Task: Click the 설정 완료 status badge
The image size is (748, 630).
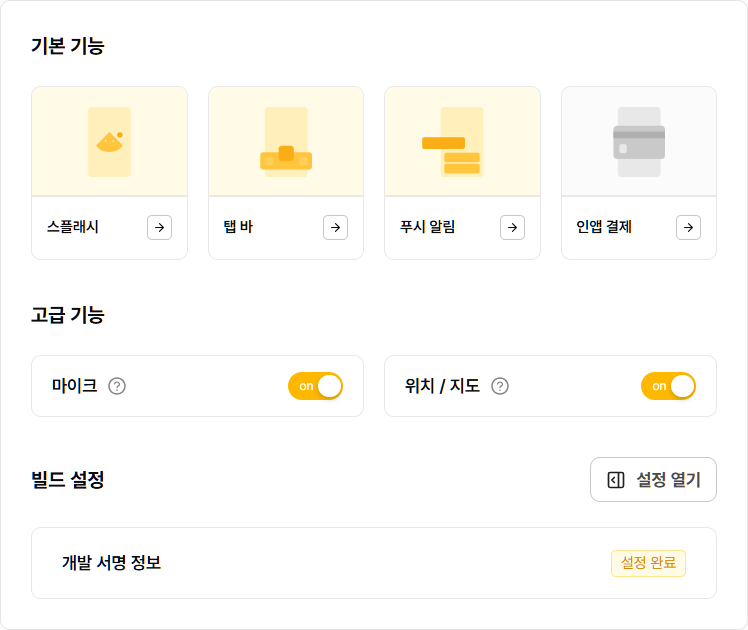Action: click(x=648, y=563)
